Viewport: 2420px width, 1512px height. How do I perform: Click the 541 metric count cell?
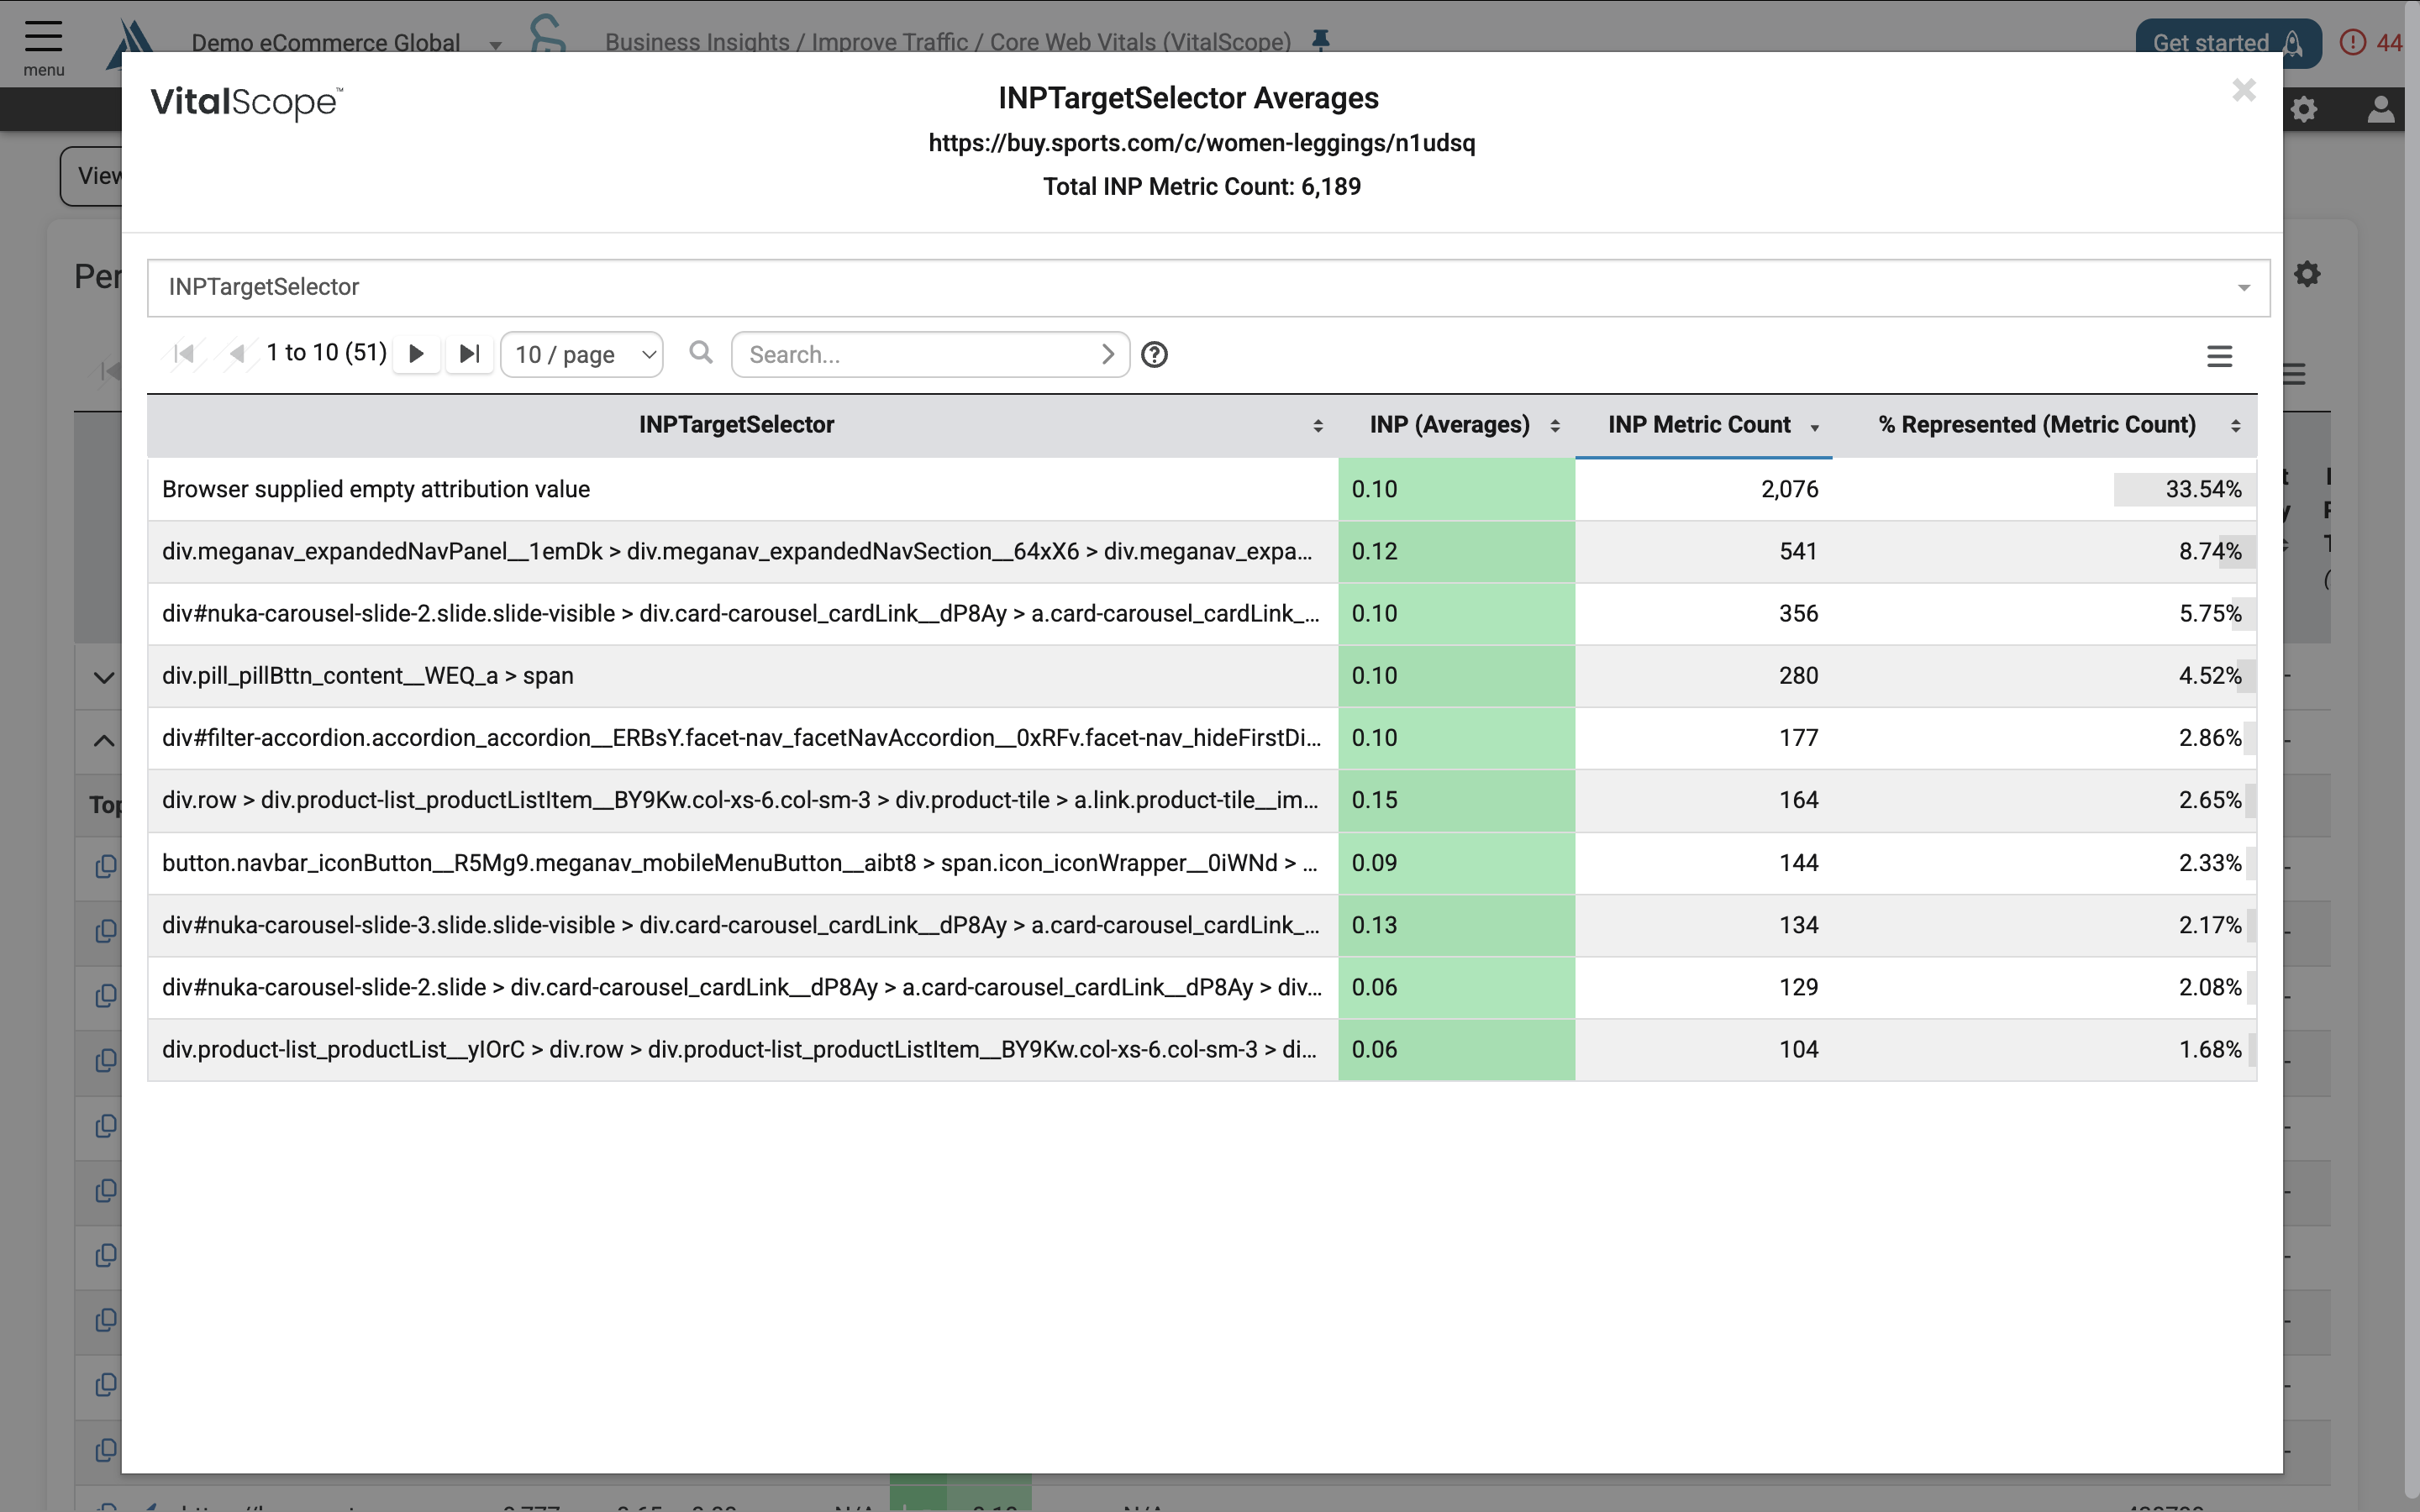tap(1704, 551)
